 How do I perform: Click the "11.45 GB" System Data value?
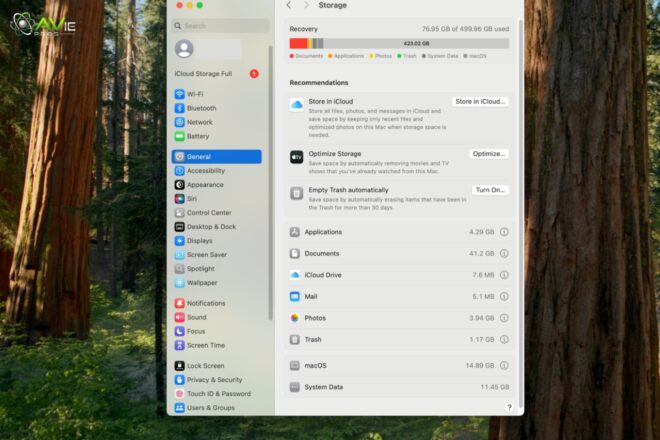click(x=495, y=387)
